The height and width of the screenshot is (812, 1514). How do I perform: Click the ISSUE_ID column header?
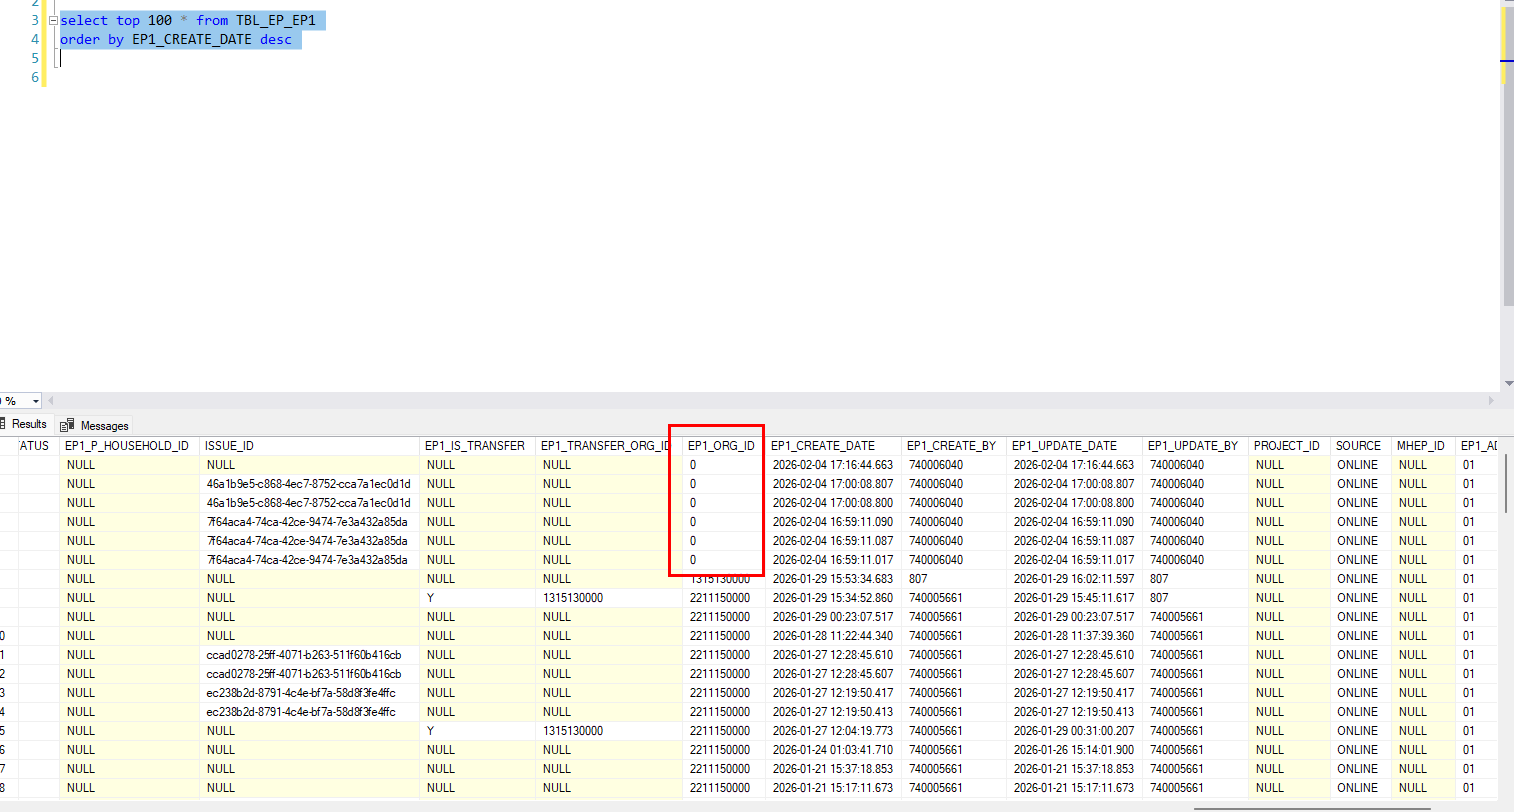pyautogui.click(x=229, y=446)
